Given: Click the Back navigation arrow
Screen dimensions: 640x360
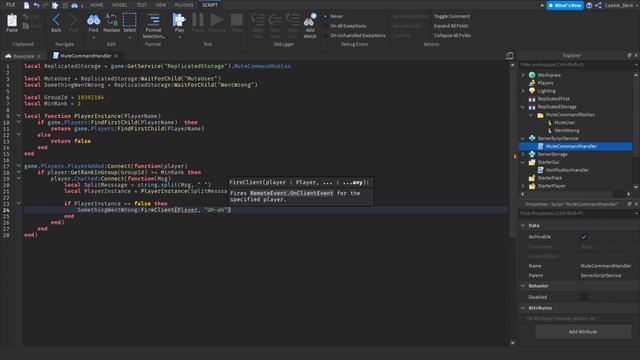Looking at the screenshot, I should pos(56,20).
